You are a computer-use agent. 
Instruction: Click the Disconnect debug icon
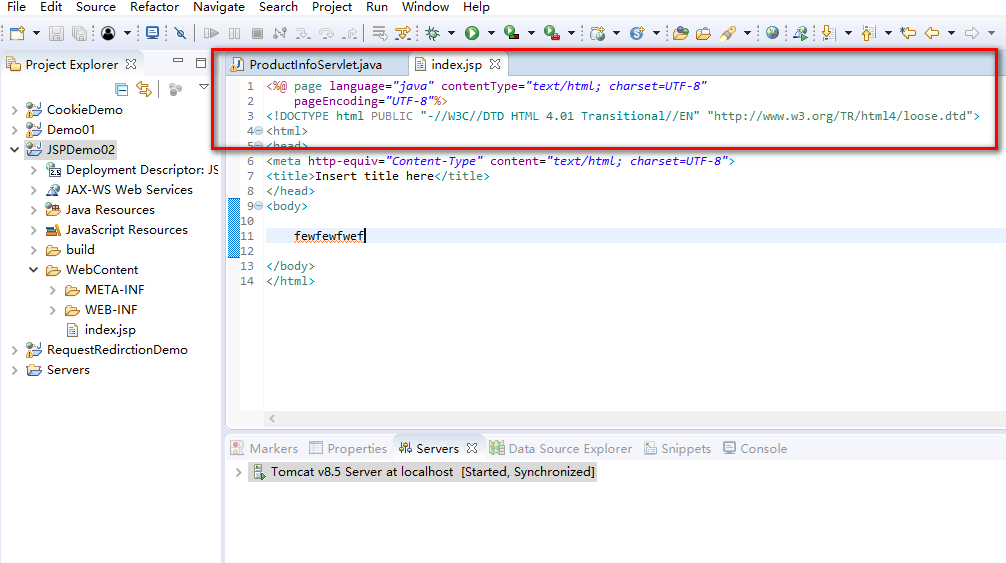coord(280,33)
